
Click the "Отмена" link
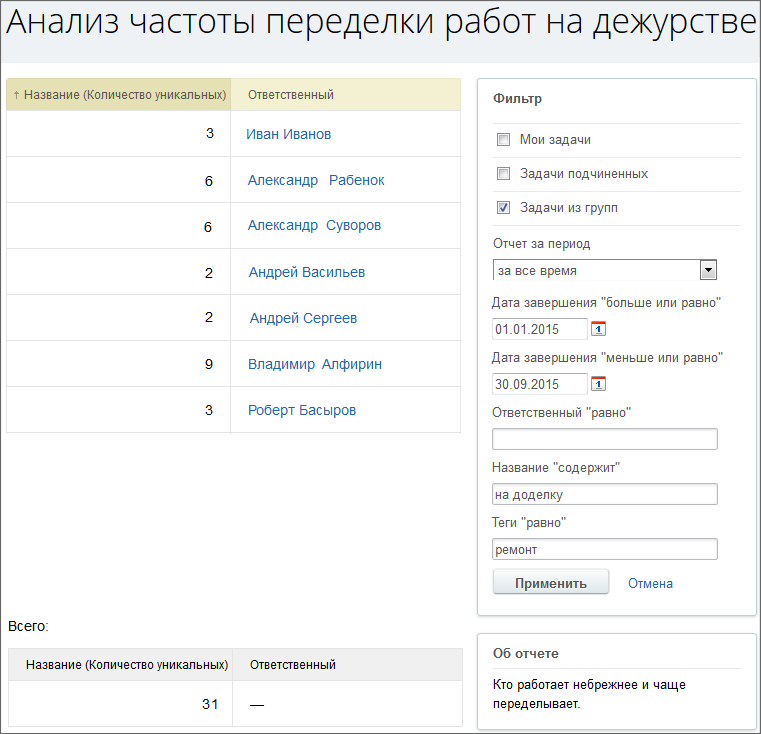pyautogui.click(x=650, y=584)
